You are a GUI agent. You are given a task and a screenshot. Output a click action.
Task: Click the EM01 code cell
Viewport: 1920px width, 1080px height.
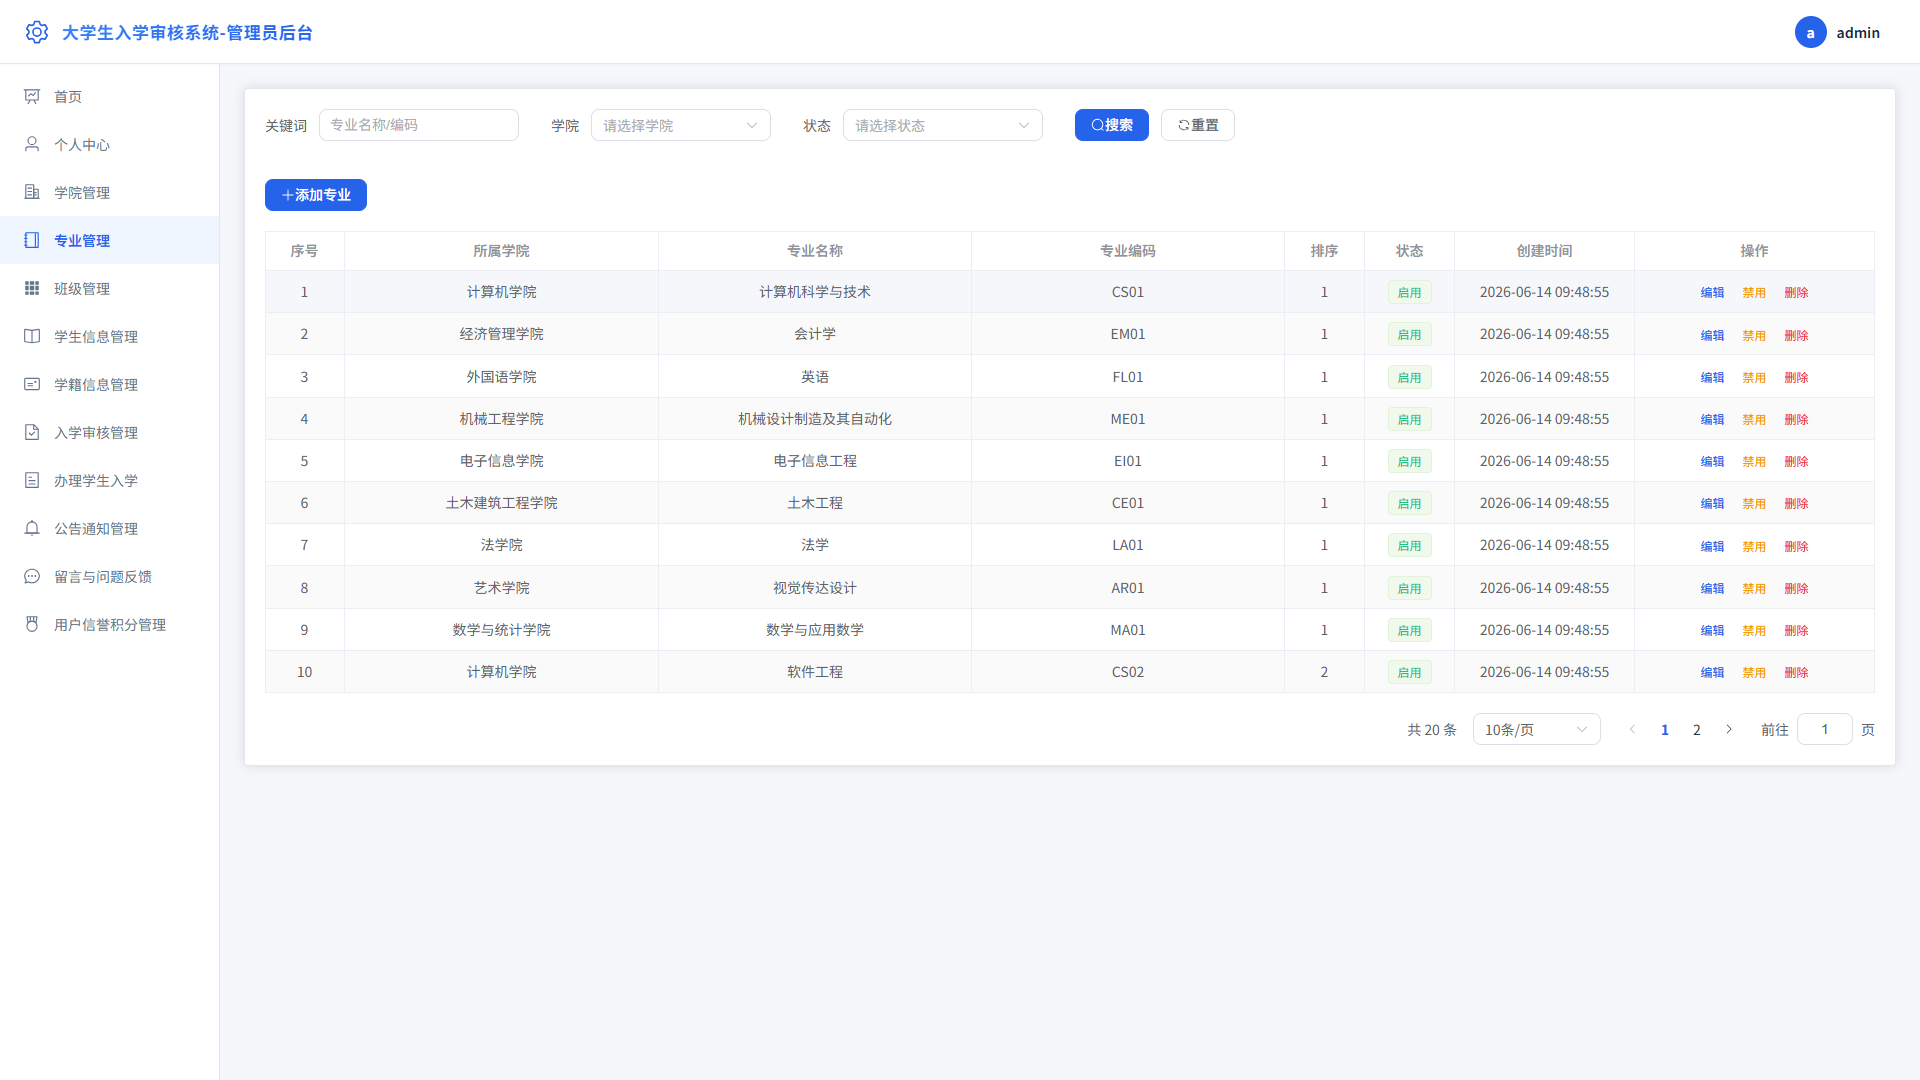pyautogui.click(x=1127, y=334)
